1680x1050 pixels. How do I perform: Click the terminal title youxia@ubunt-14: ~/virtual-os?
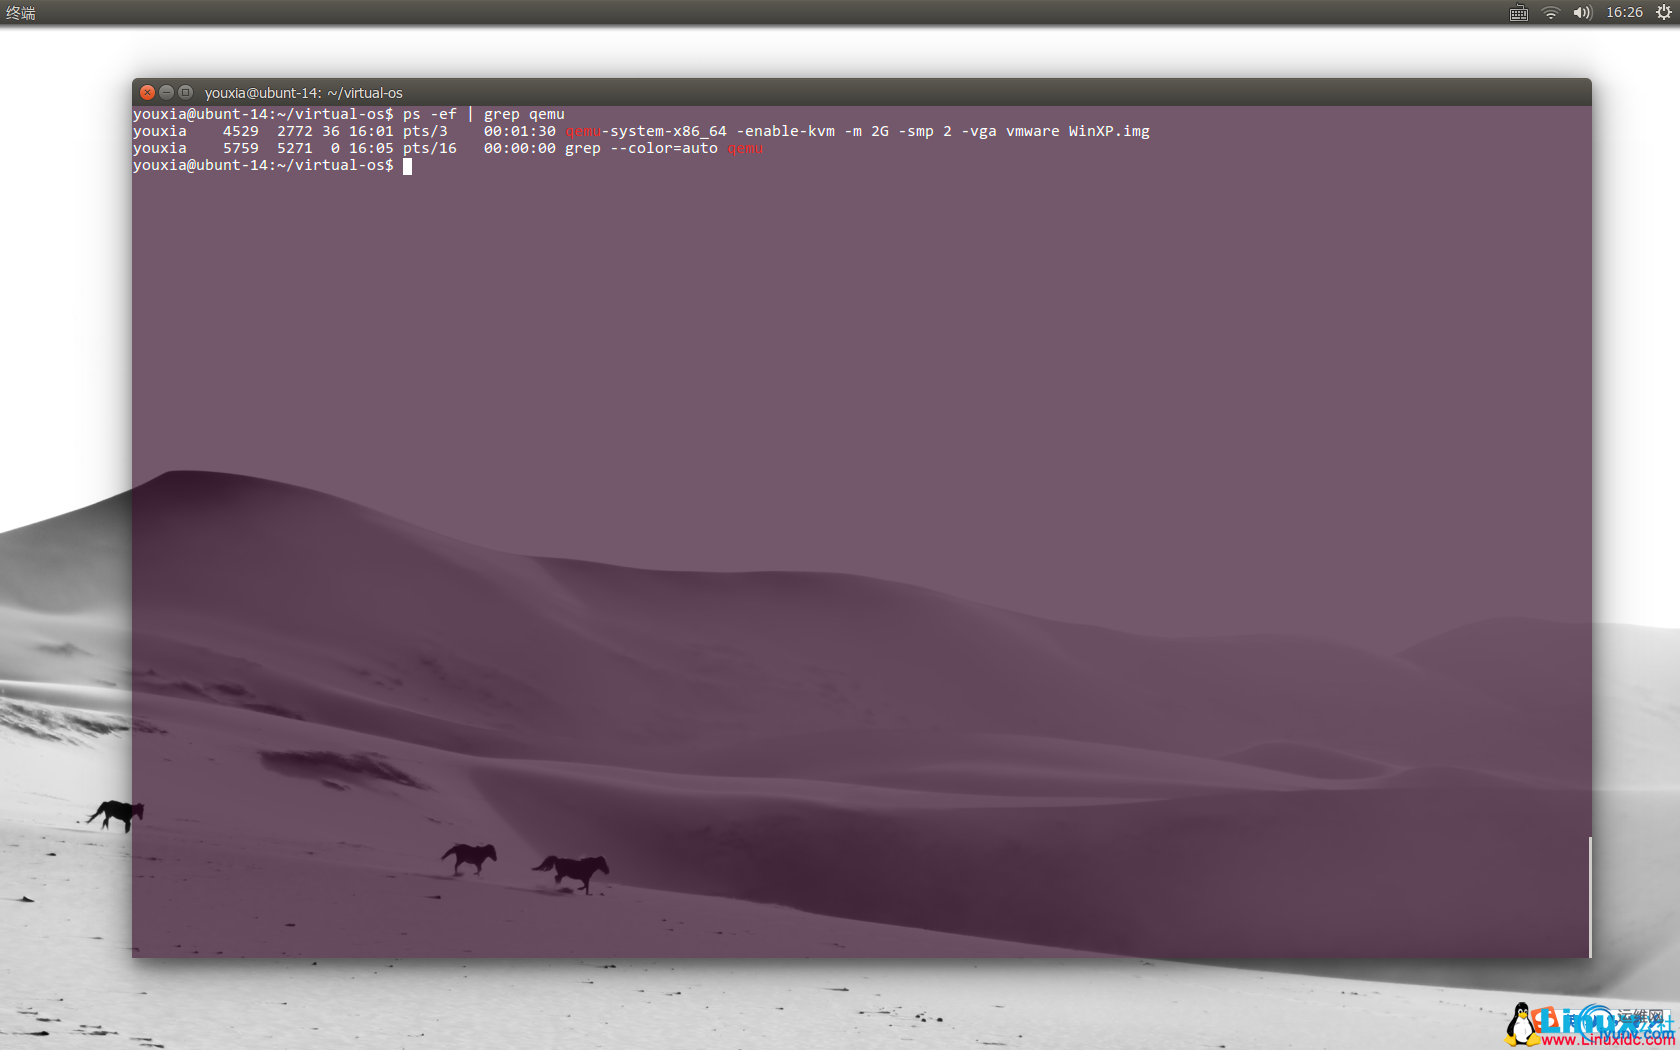(304, 93)
